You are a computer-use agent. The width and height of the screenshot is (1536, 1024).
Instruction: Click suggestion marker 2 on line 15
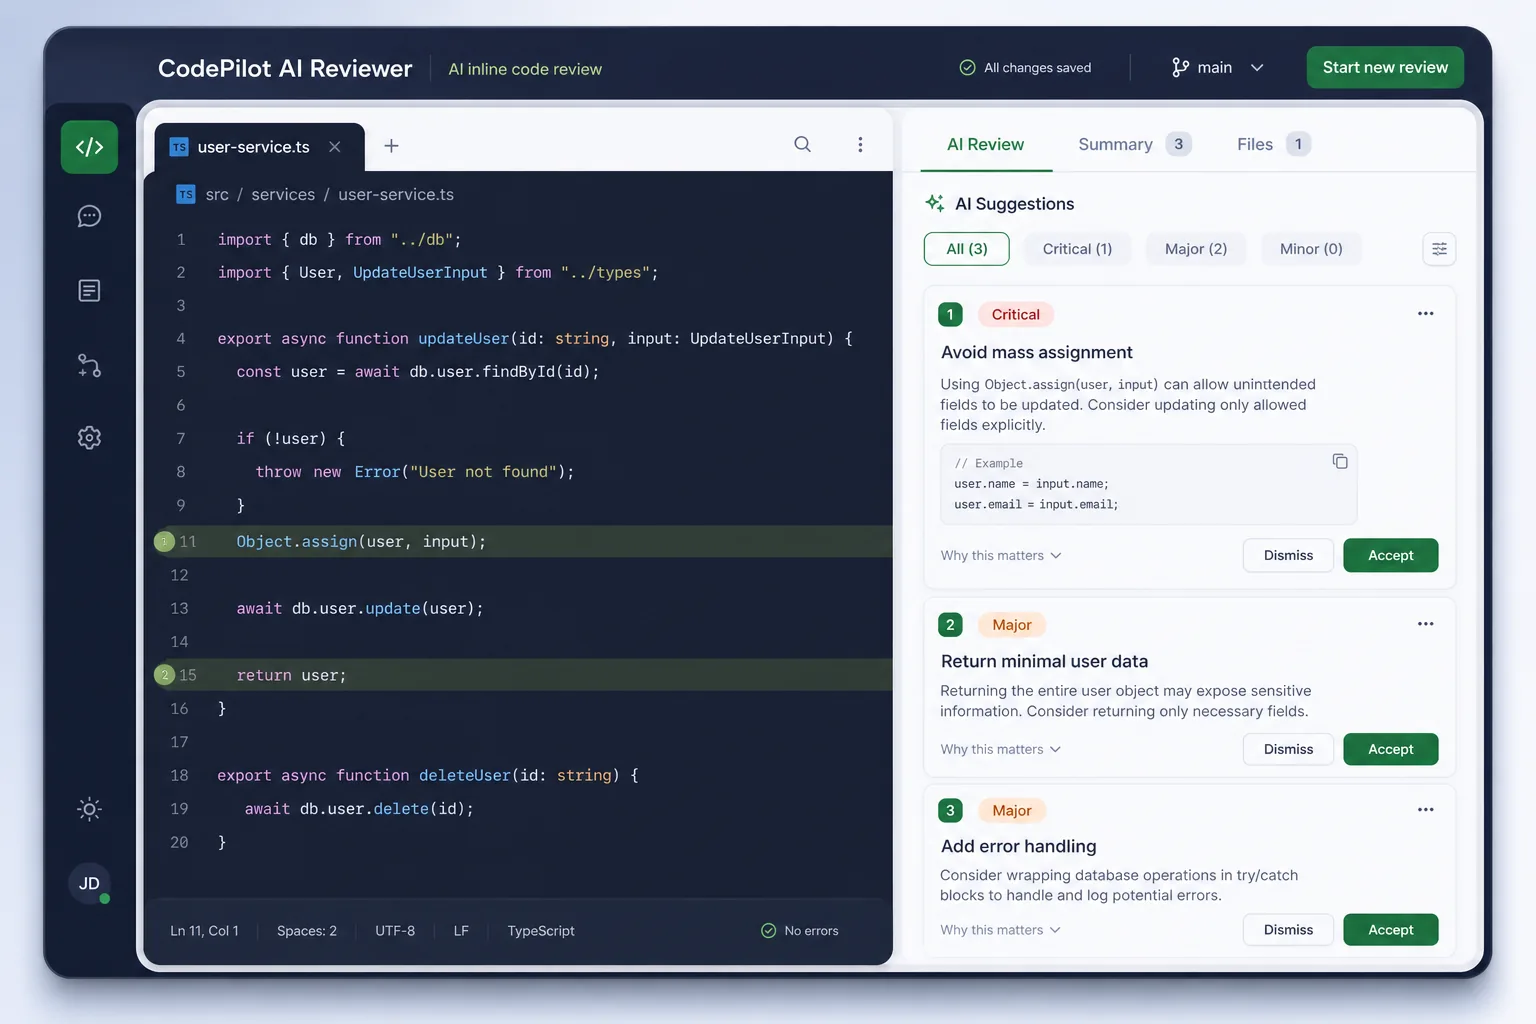(x=164, y=675)
